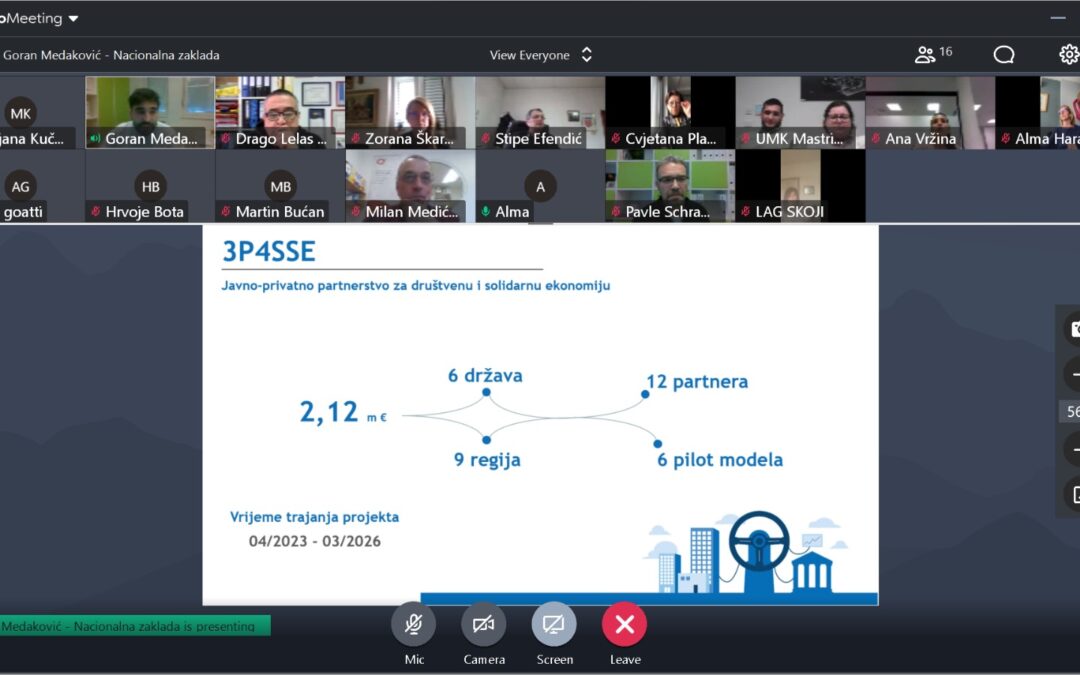
Task: Click the green speaker icon beside Goran Meda
Action: (x=96, y=139)
